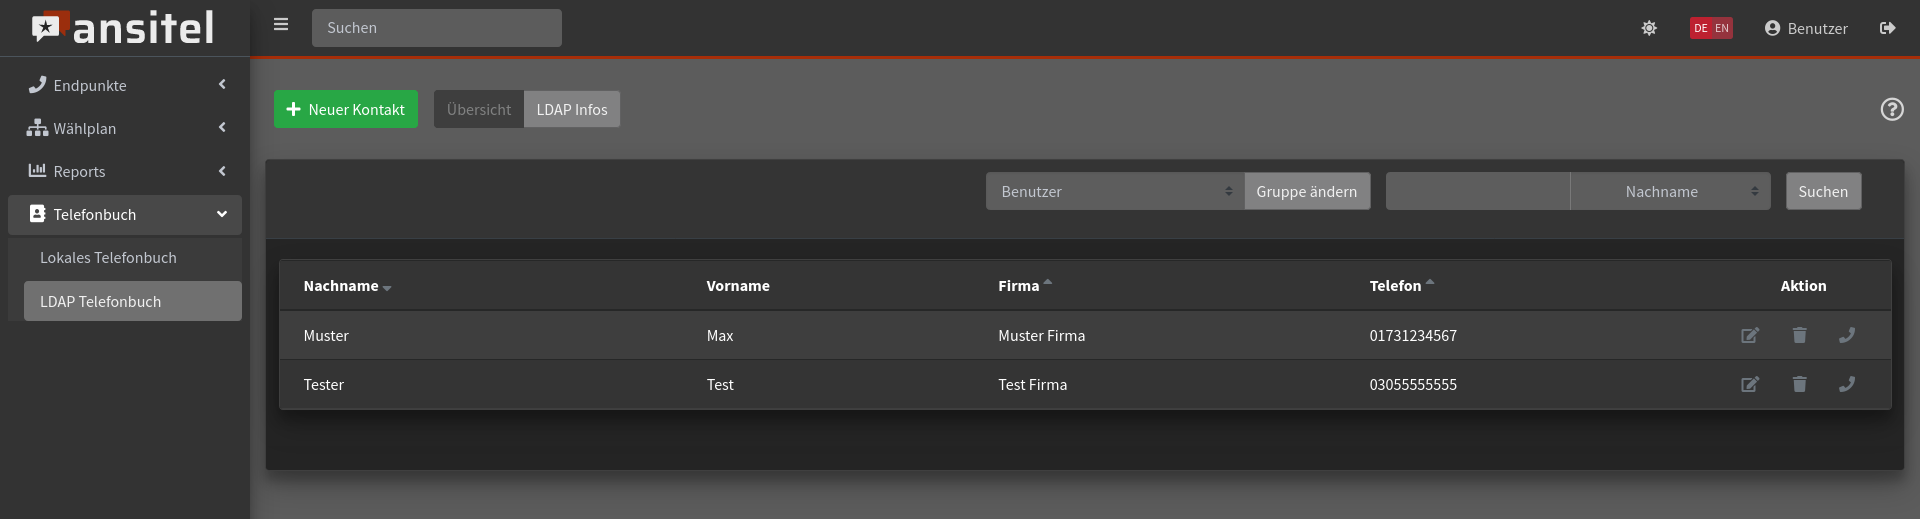Call Muster using the phone icon

(1847, 336)
